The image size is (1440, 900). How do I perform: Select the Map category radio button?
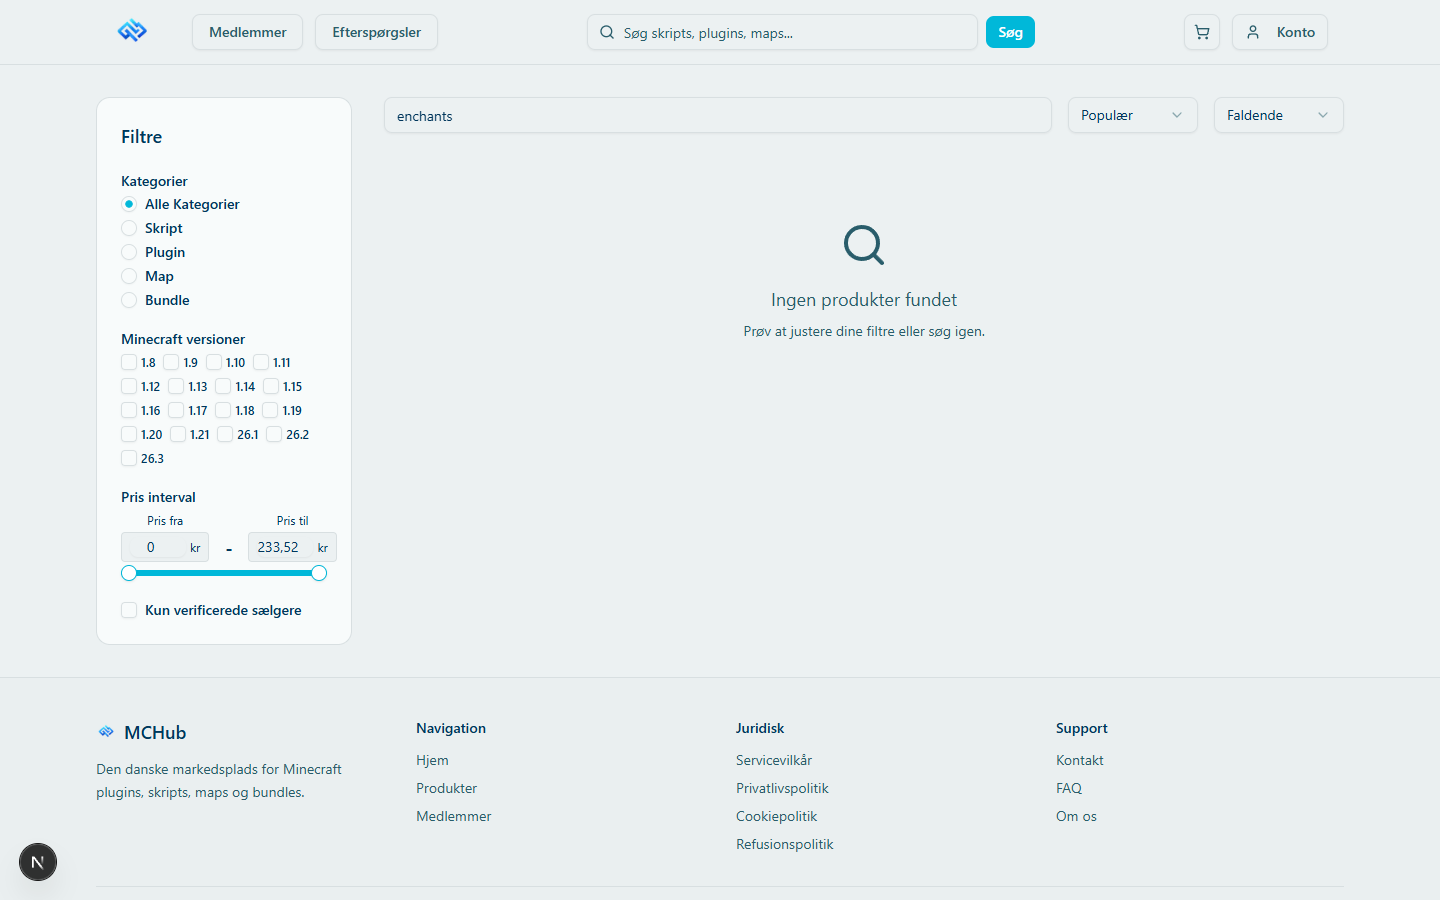(129, 276)
